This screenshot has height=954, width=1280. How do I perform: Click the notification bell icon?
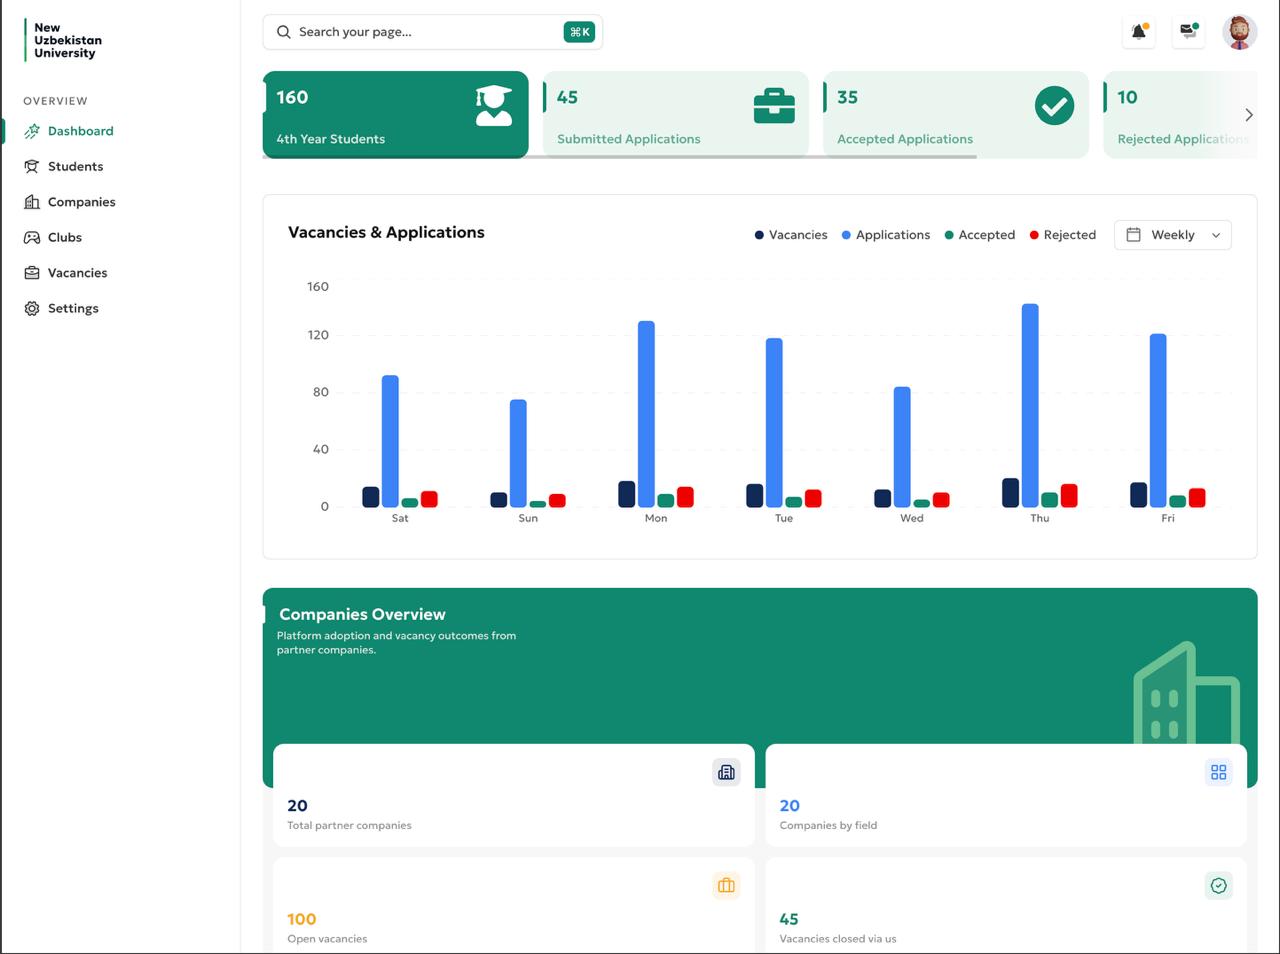(x=1138, y=32)
